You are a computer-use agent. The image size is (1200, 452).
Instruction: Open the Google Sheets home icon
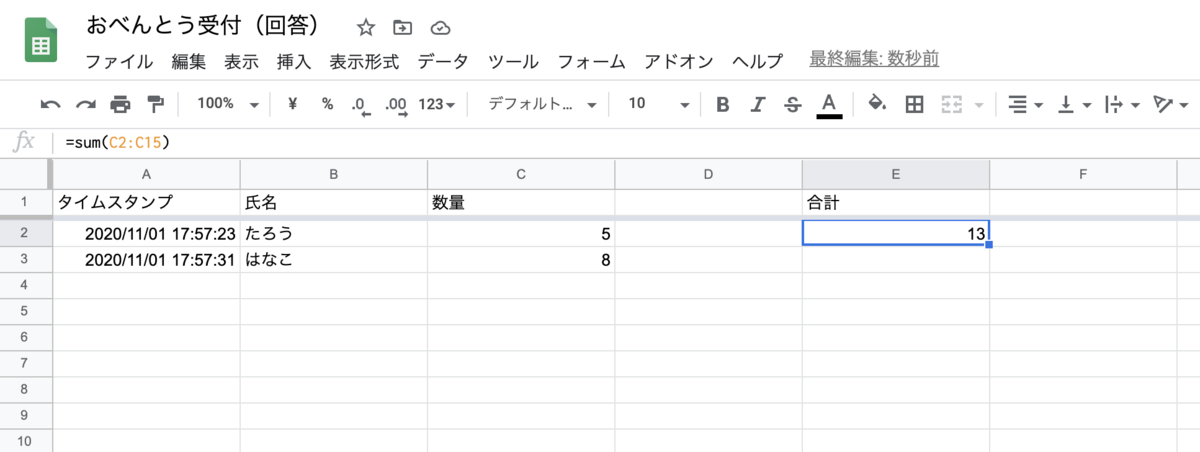(41, 42)
